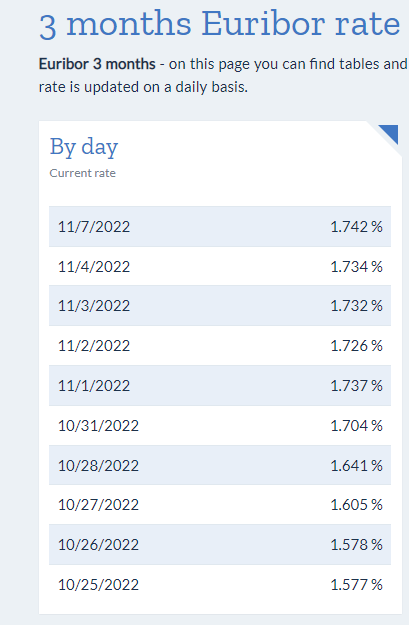The image size is (409, 625).
Task: Select the 10/31/2022 date
Action: pyautogui.click(x=98, y=426)
